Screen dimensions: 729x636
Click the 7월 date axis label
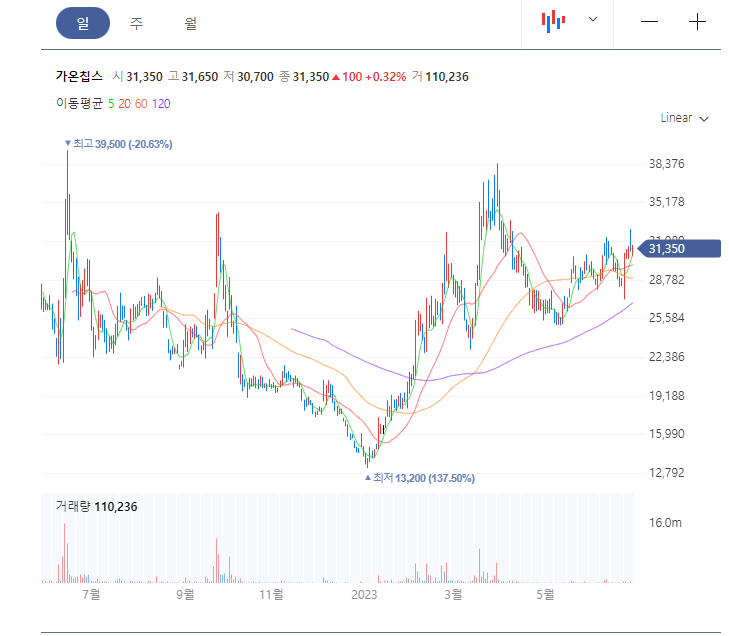pyautogui.click(x=91, y=594)
